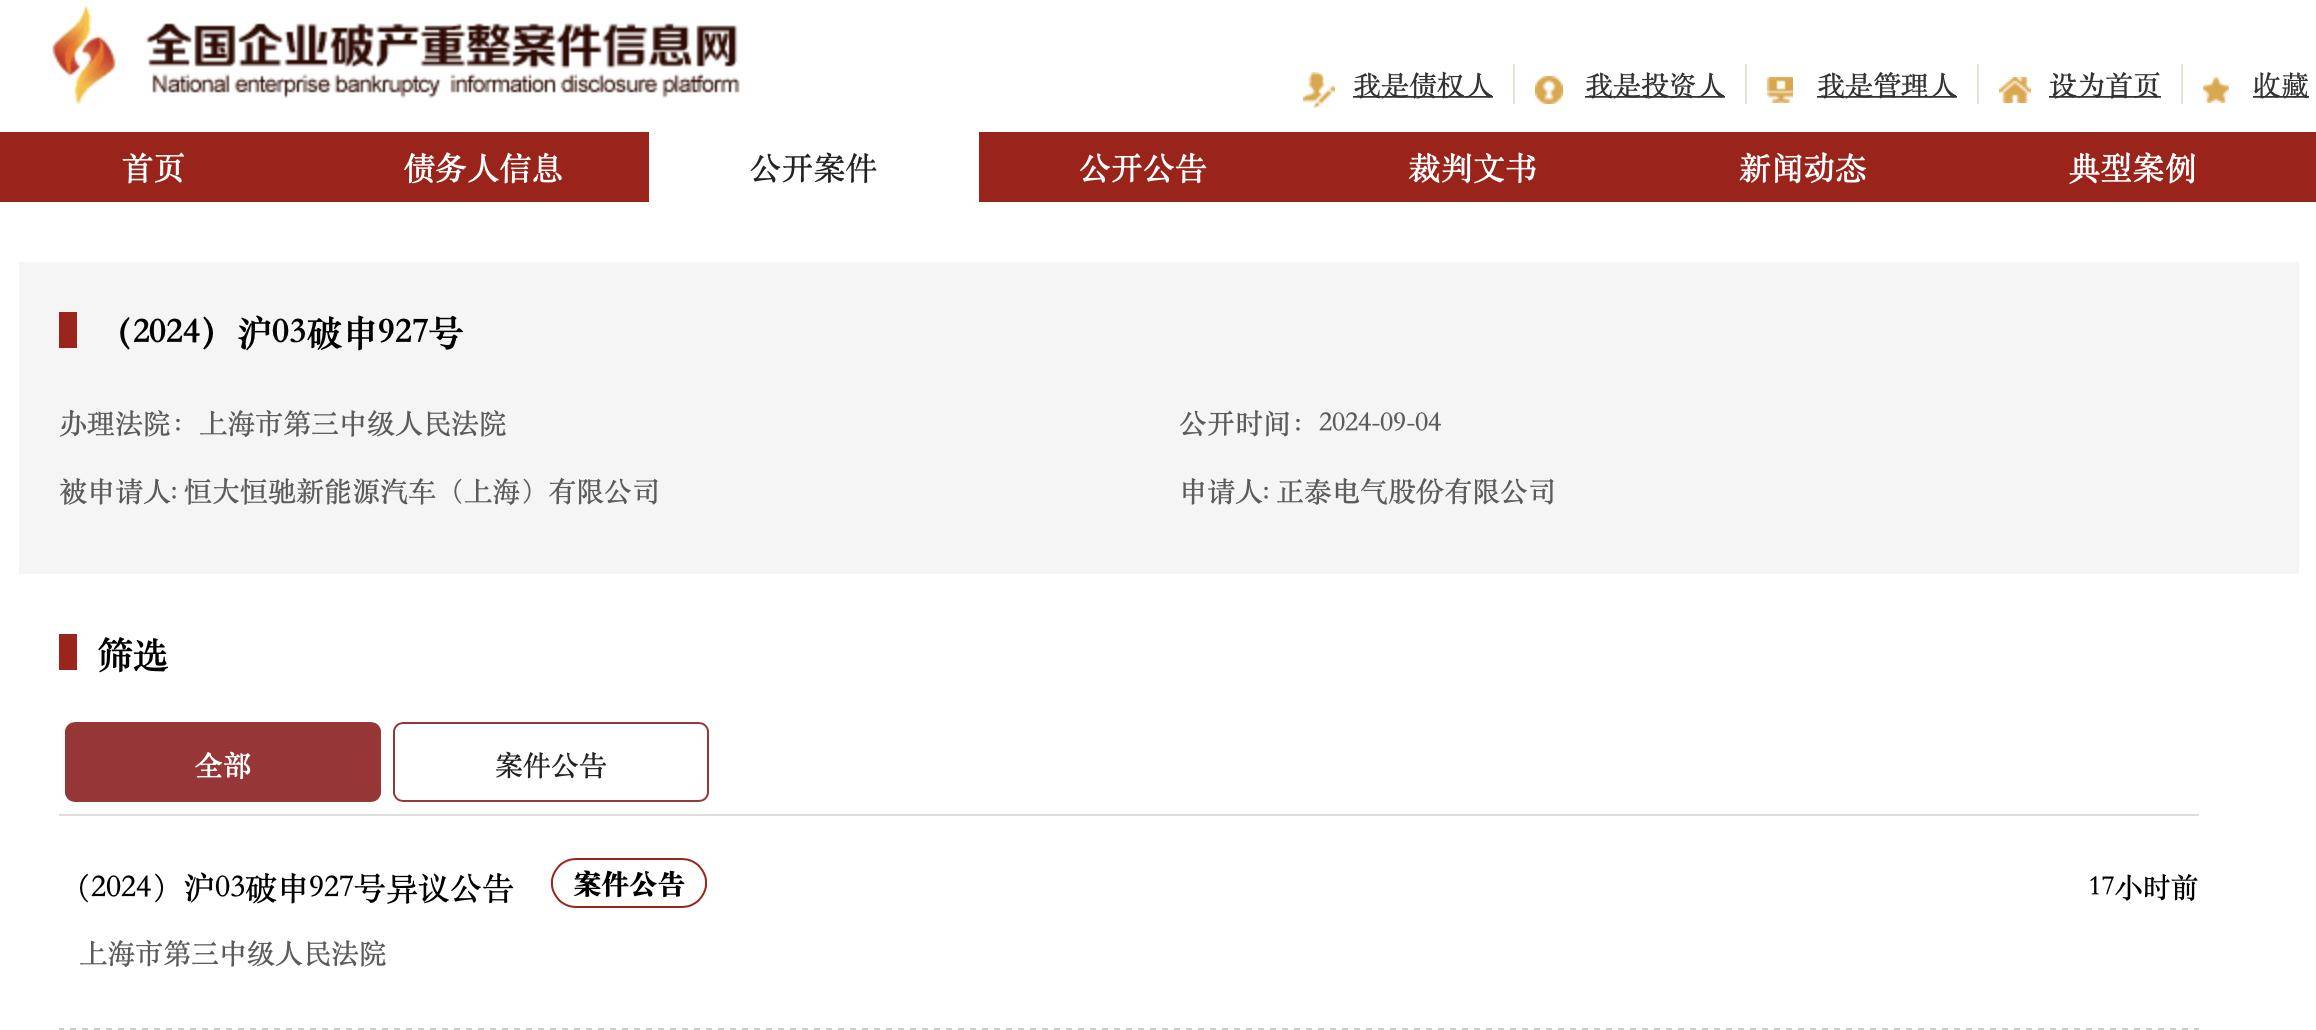This screenshot has height=1030, width=2316.
Task: Open the 沪03破申927号异议公告 entry
Action: click(x=296, y=887)
